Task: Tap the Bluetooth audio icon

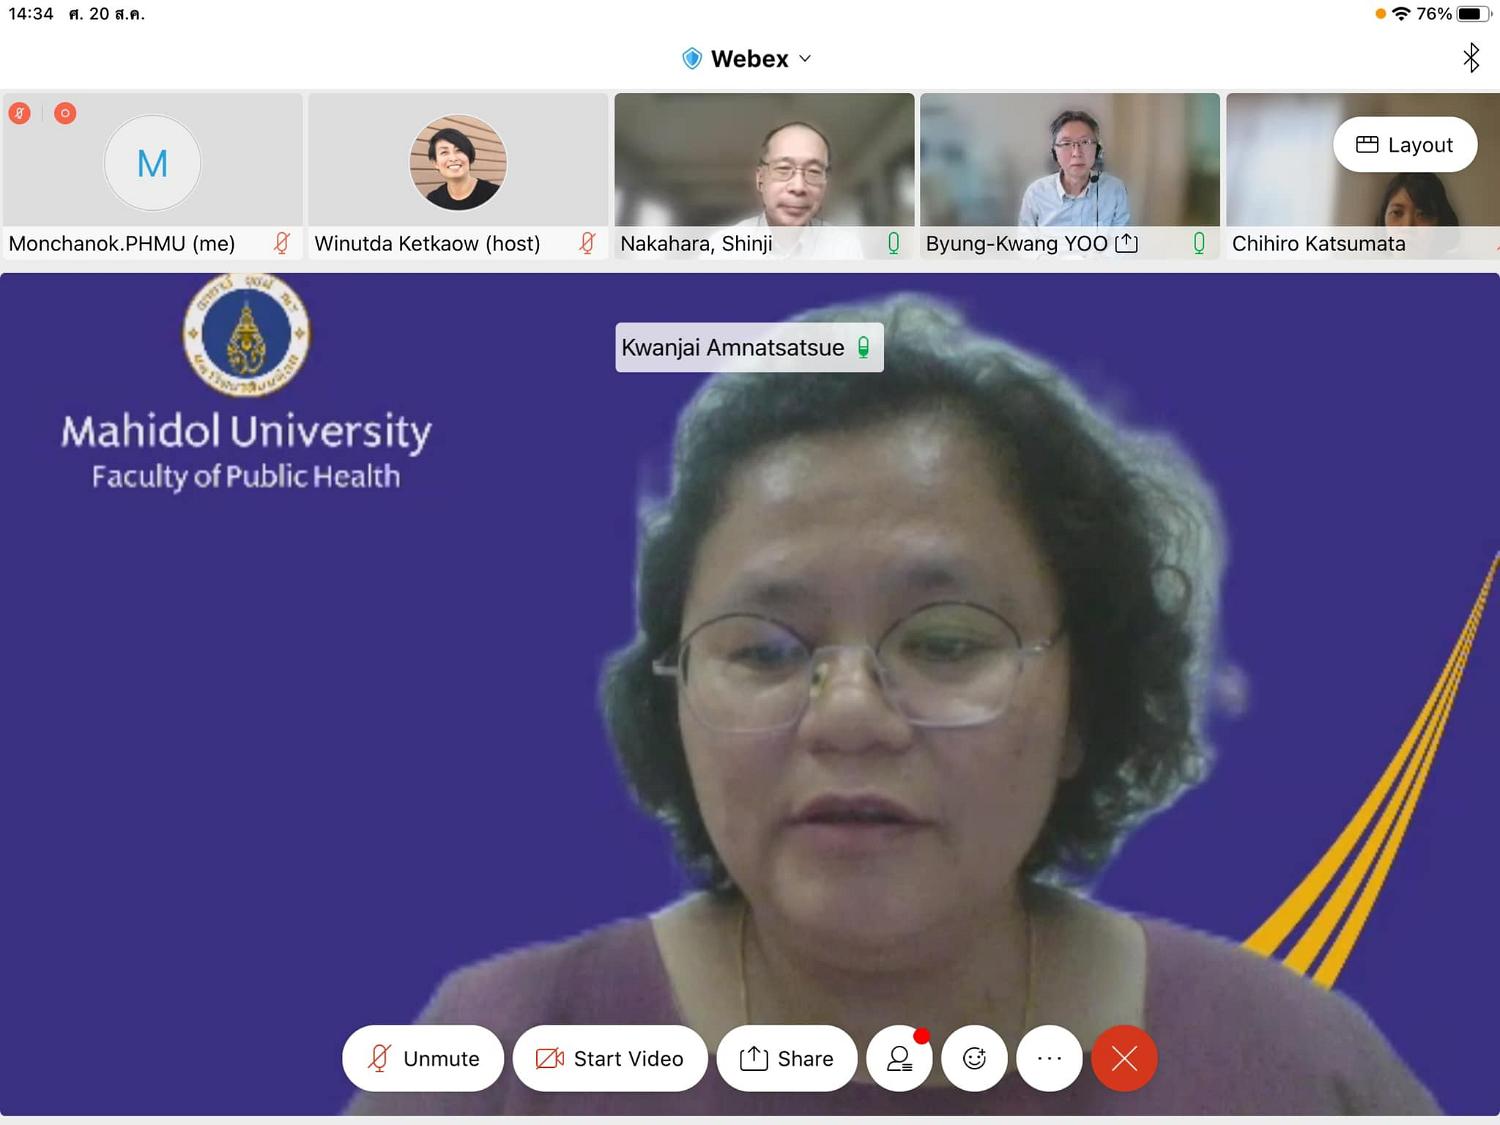Action: click(x=1471, y=58)
